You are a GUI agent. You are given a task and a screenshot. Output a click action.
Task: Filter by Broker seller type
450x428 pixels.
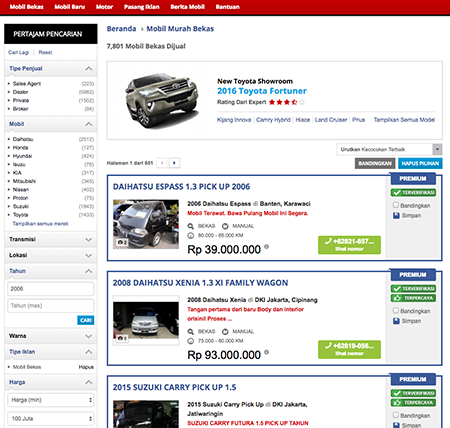(20, 109)
